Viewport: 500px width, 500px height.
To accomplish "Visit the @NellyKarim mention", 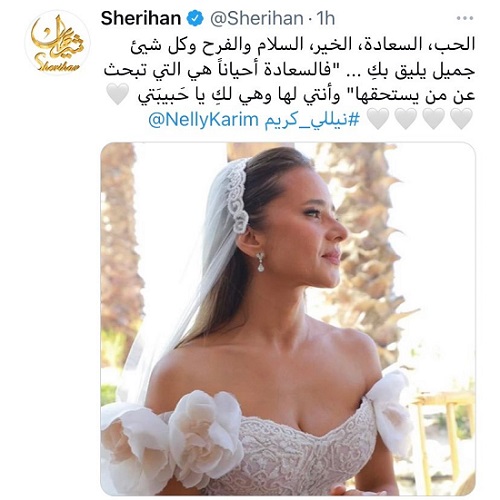I will coord(203,120).
